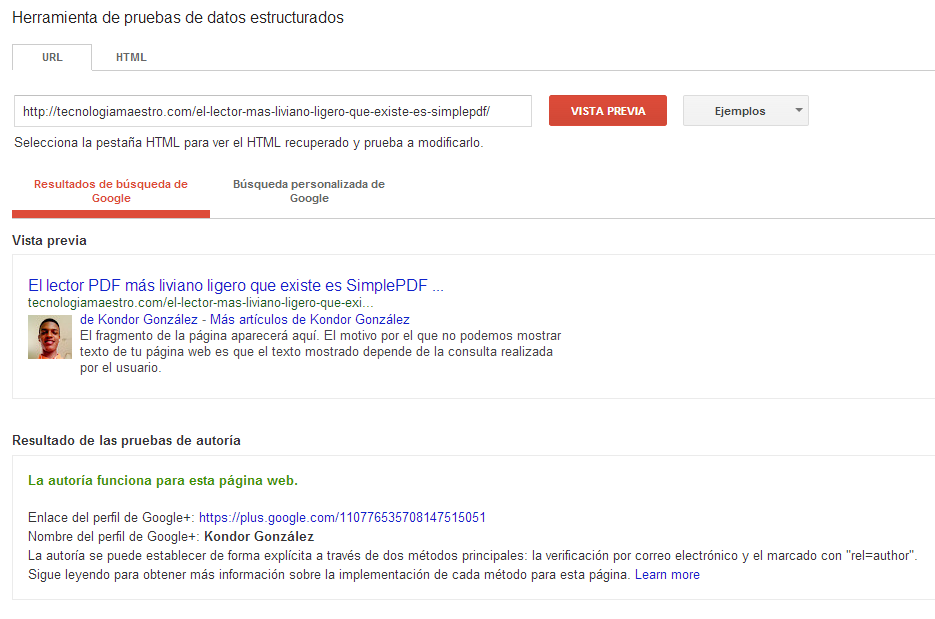The height and width of the screenshot is (619, 935).
Task: Select Búsqueda personalizada de Google tab
Action: (x=309, y=191)
